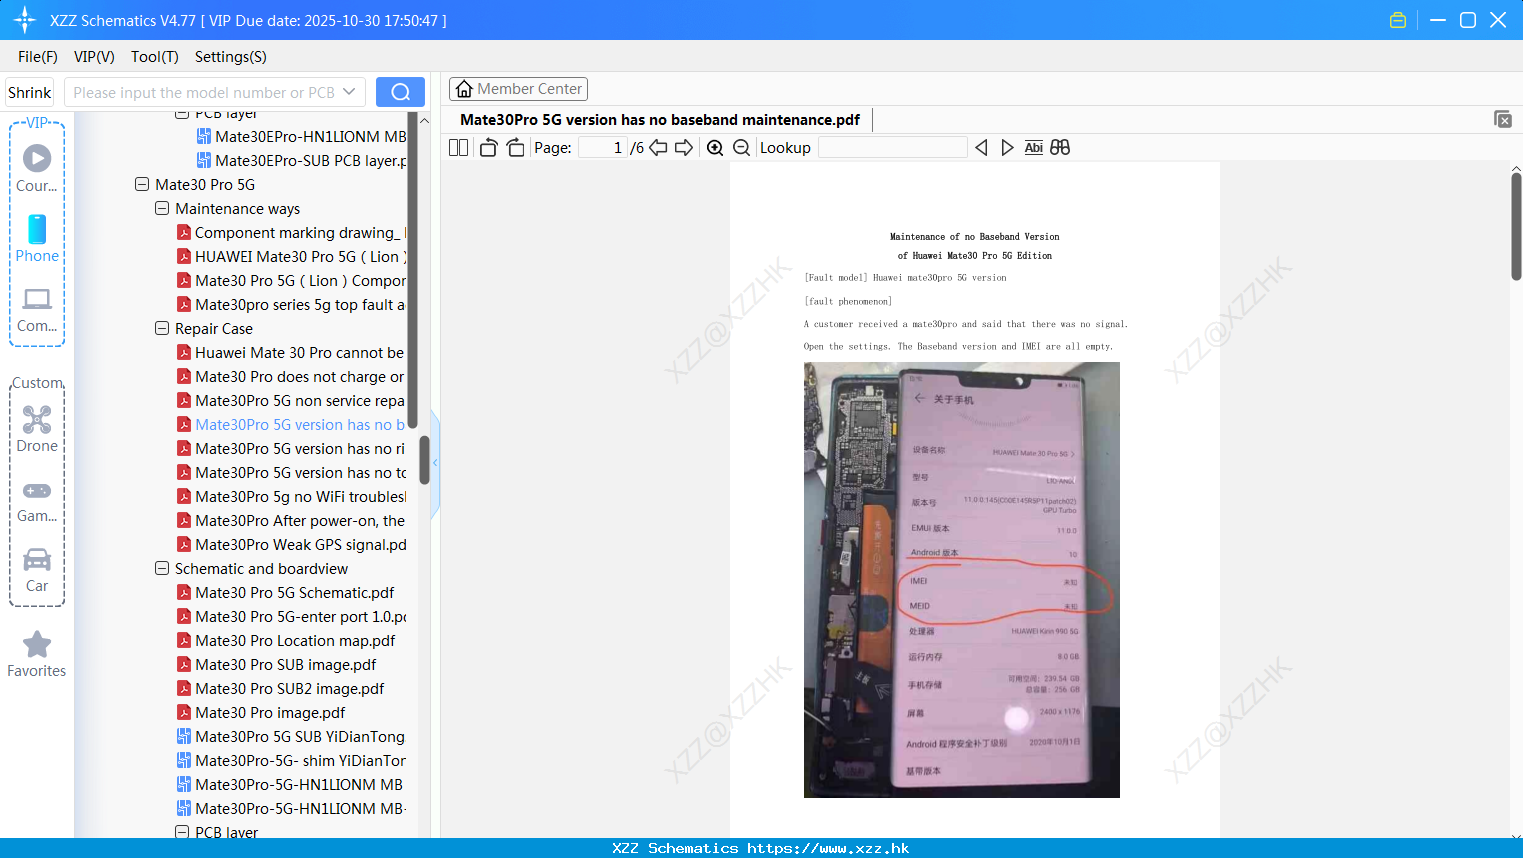The height and width of the screenshot is (858, 1523).
Task: Open Mate30Pro 5G non service repair
Action: 291,400
